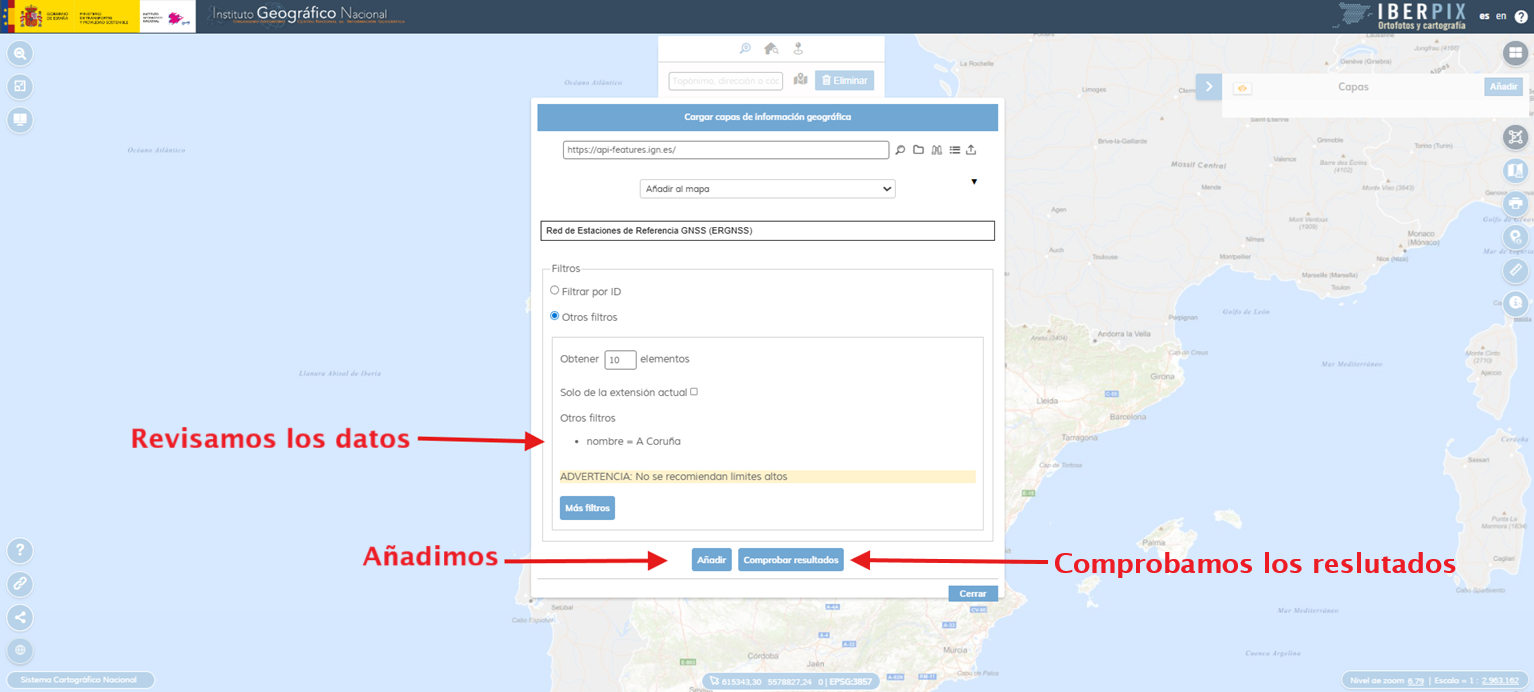1534x692 pixels.
Task: Click the help question mark in header
Action: 1521,16
